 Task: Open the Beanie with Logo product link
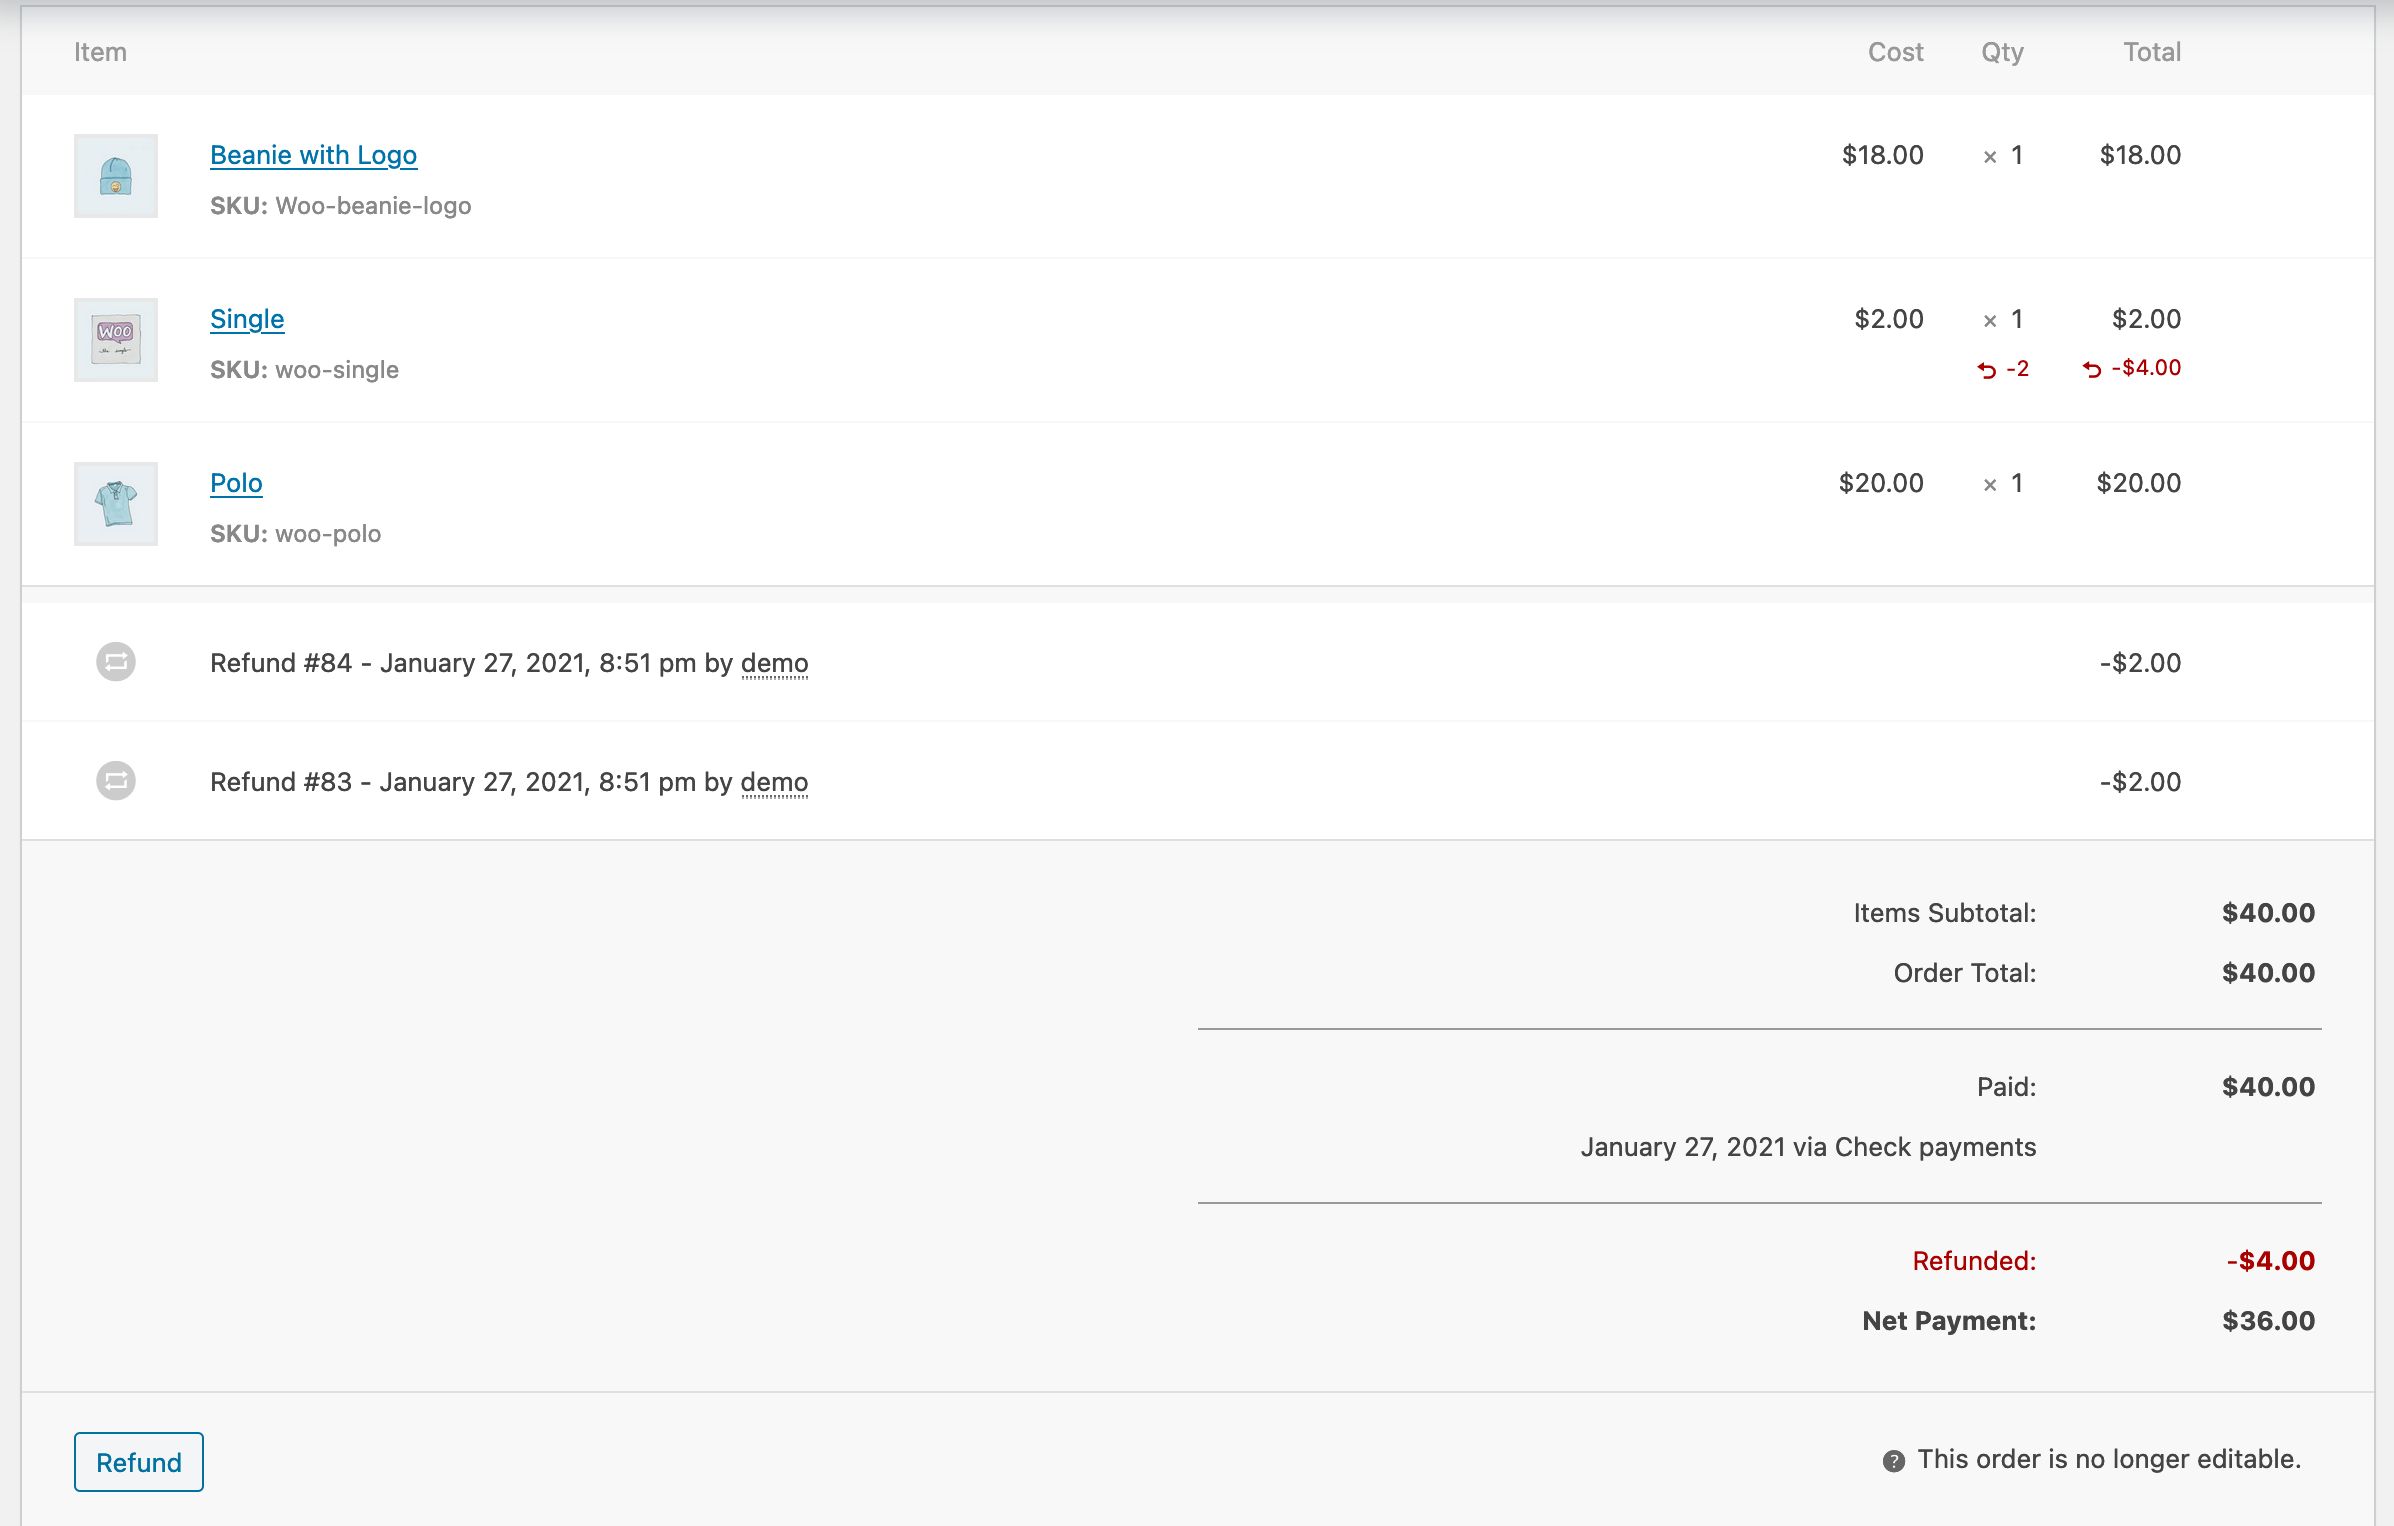(313, 154)
